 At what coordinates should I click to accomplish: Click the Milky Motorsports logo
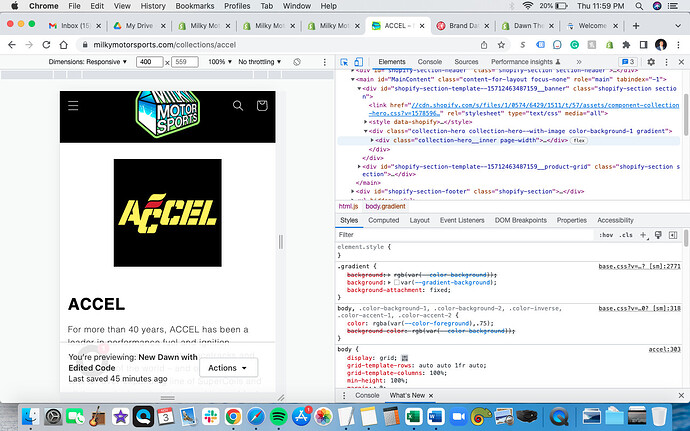pyautogui.click(x=167, y=114)
